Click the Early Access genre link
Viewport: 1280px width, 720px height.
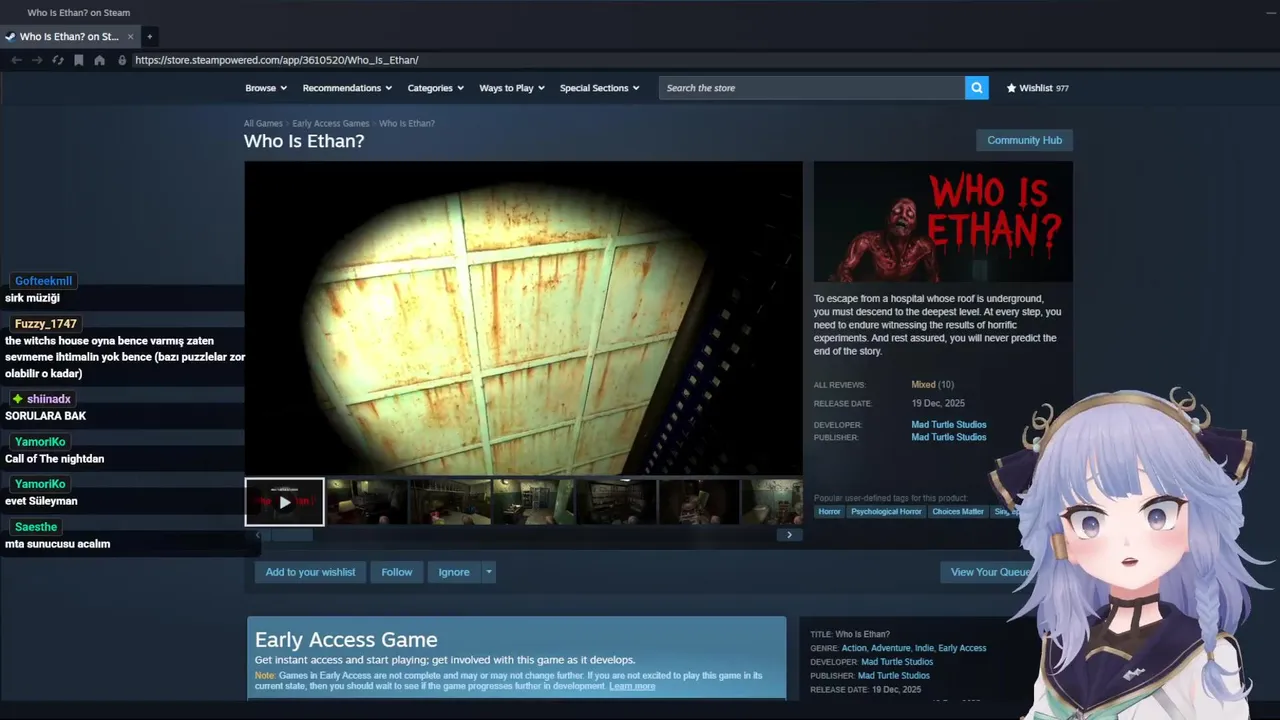point(962,648)
